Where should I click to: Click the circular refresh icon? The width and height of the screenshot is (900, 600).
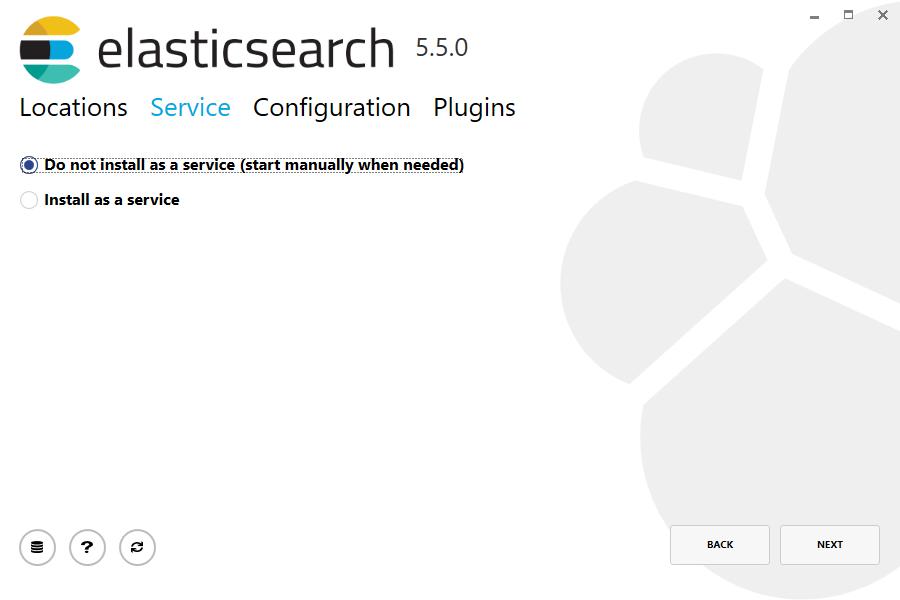pos(137,547)
